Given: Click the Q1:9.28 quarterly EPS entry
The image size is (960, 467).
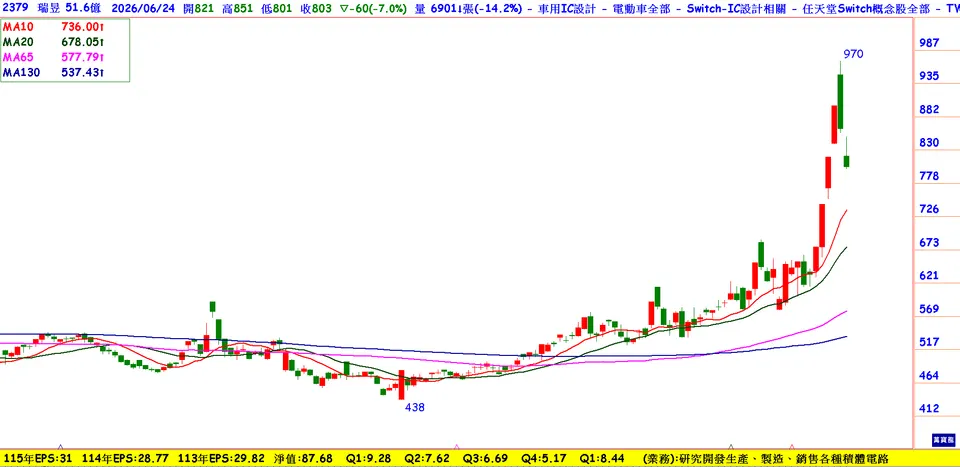Looking at the screenshot, I should [x=370, y=458].
